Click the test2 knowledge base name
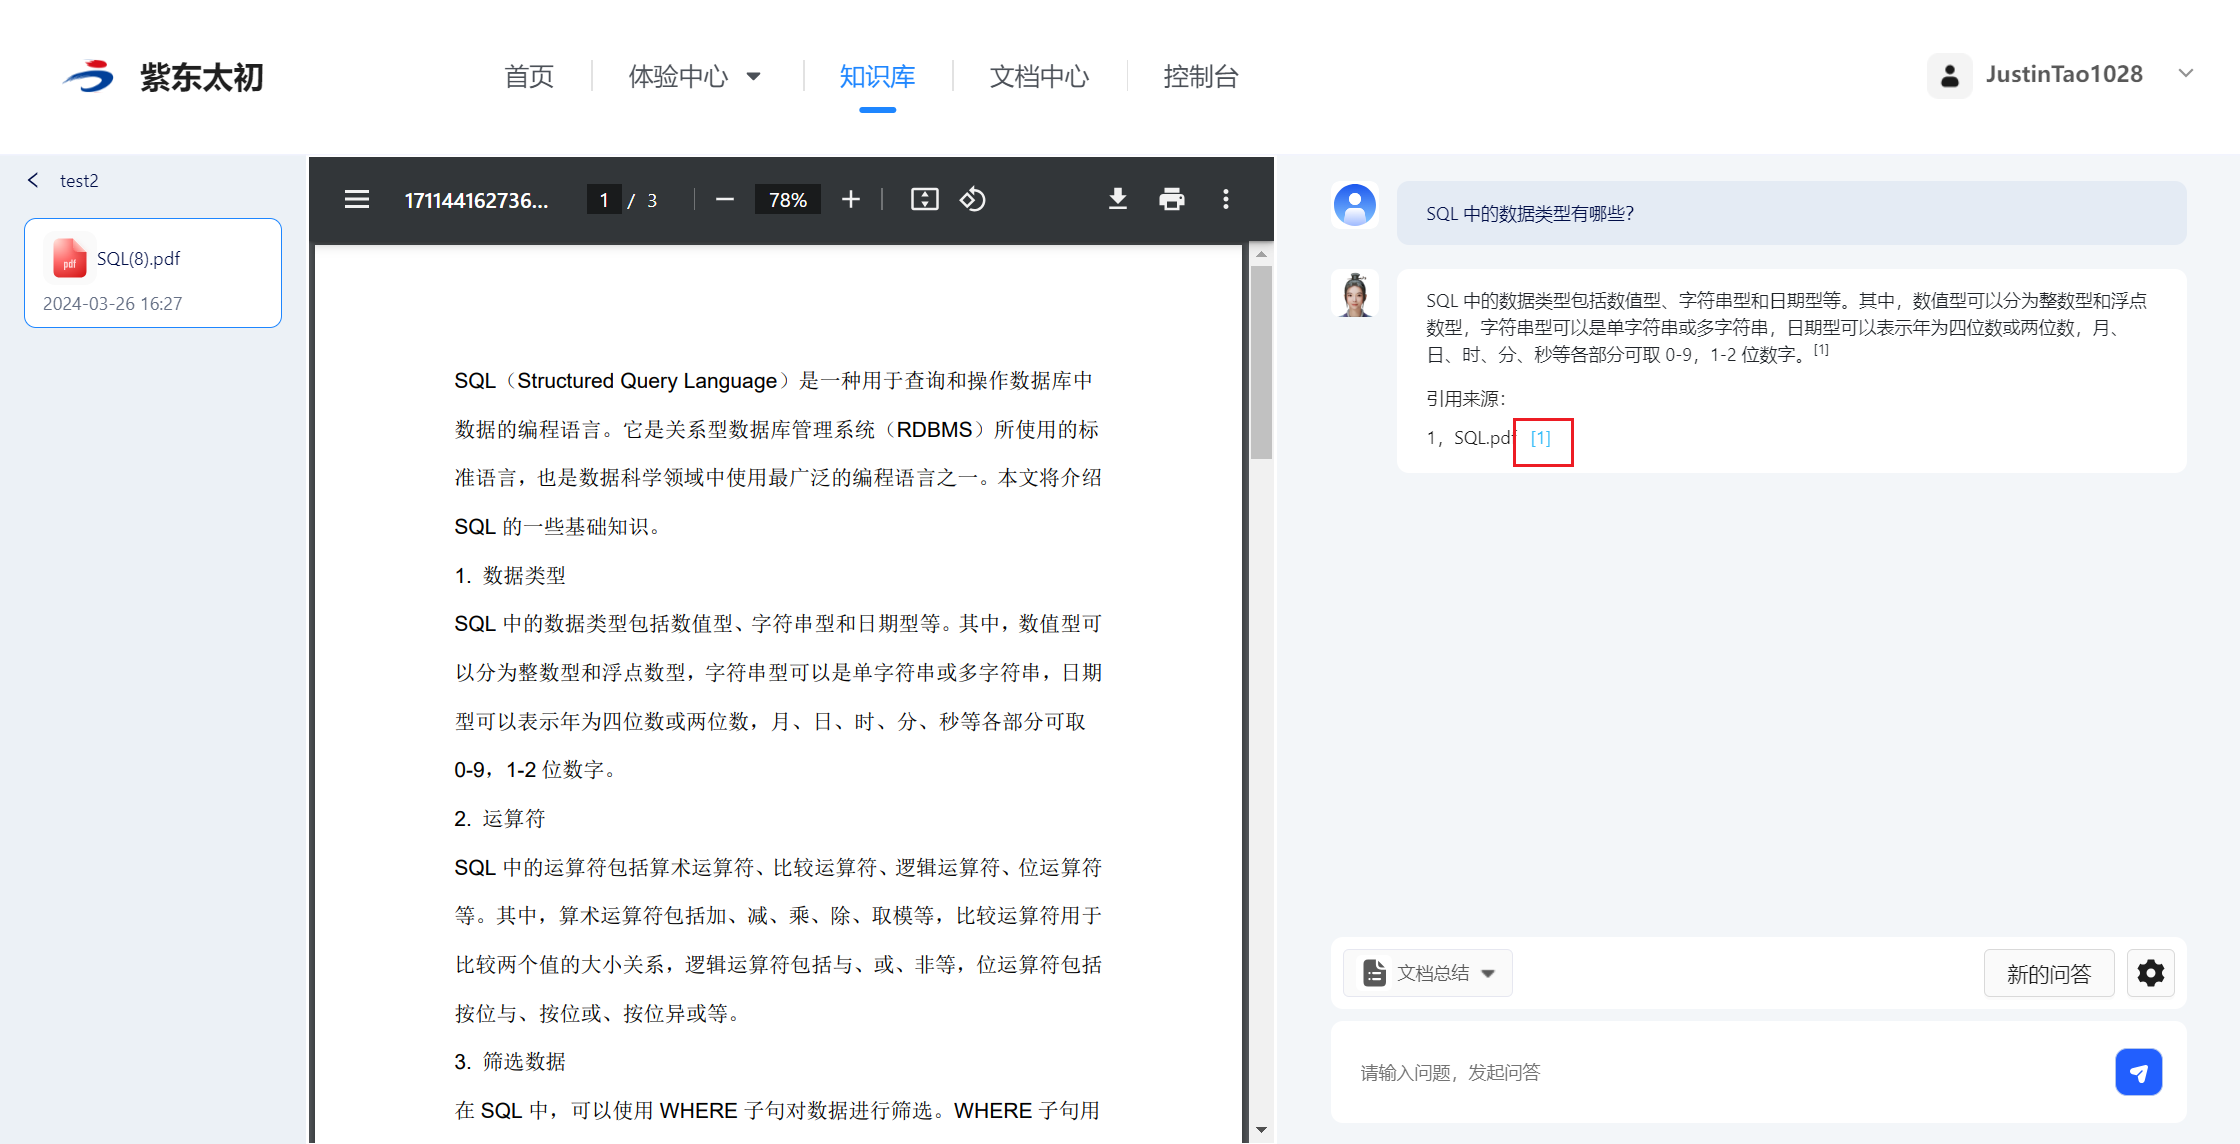This screenshot has height=1144, width=2240. click(x=79, y=180)
